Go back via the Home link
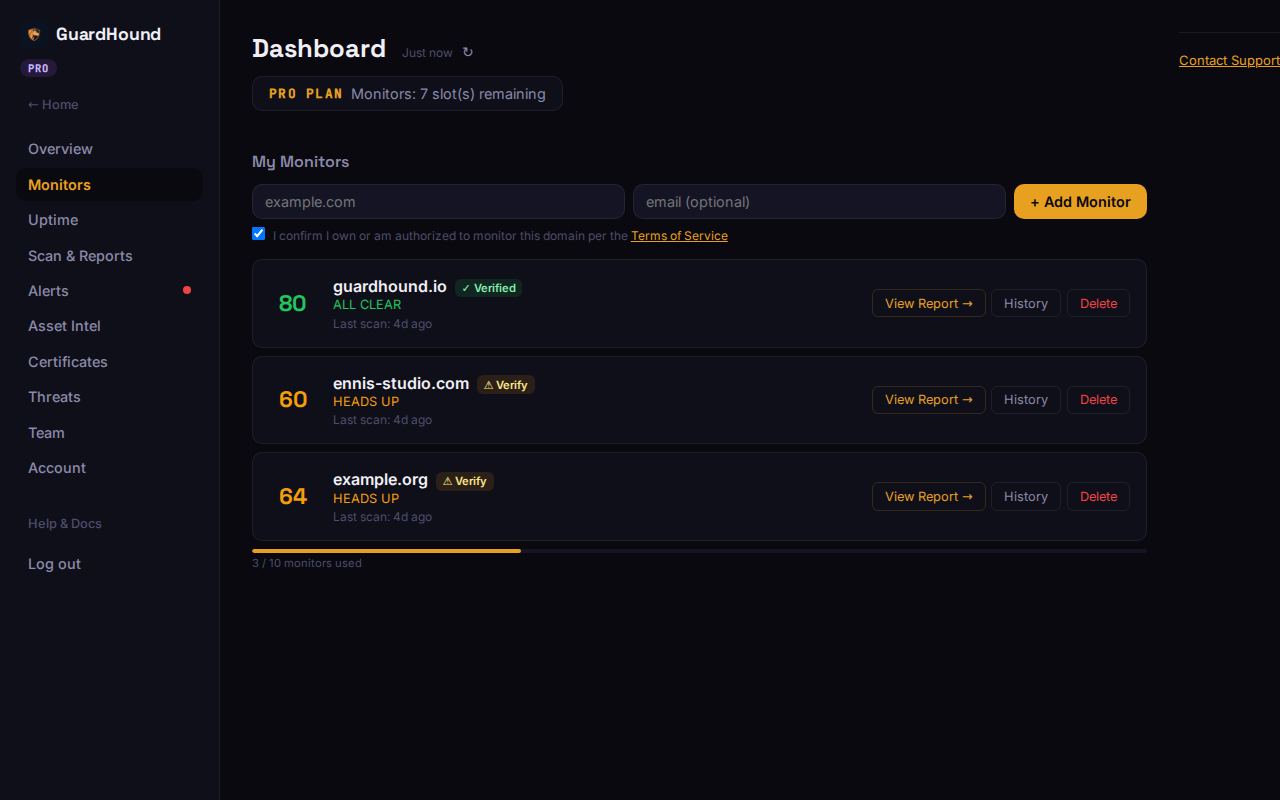Image resolution: width=1280 pixels, height=800 pixels. pyautogui.click(x=53, y=104)
